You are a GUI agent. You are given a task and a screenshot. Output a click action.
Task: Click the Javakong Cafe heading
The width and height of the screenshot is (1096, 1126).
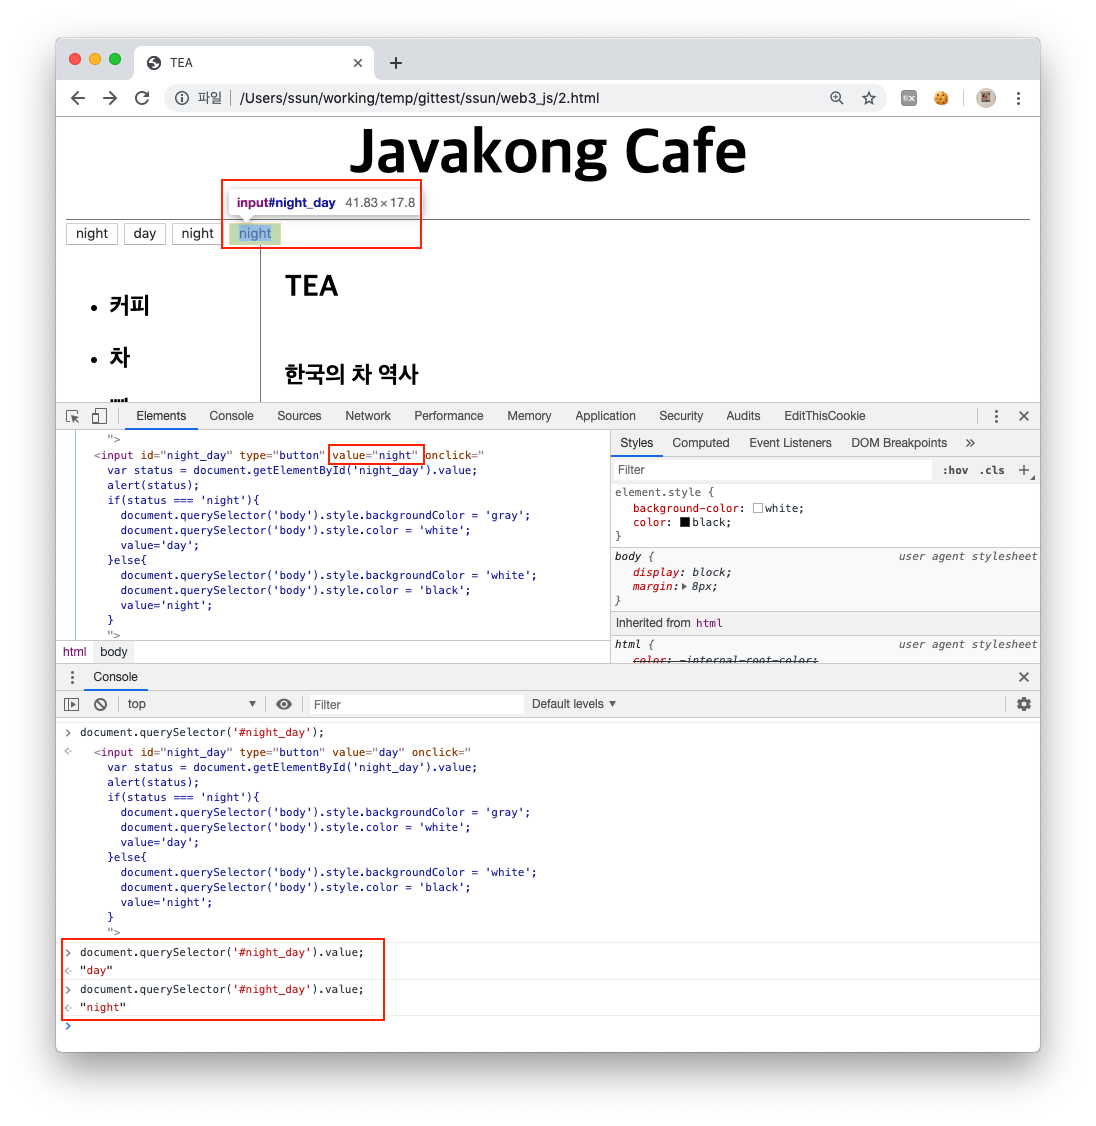548,152
